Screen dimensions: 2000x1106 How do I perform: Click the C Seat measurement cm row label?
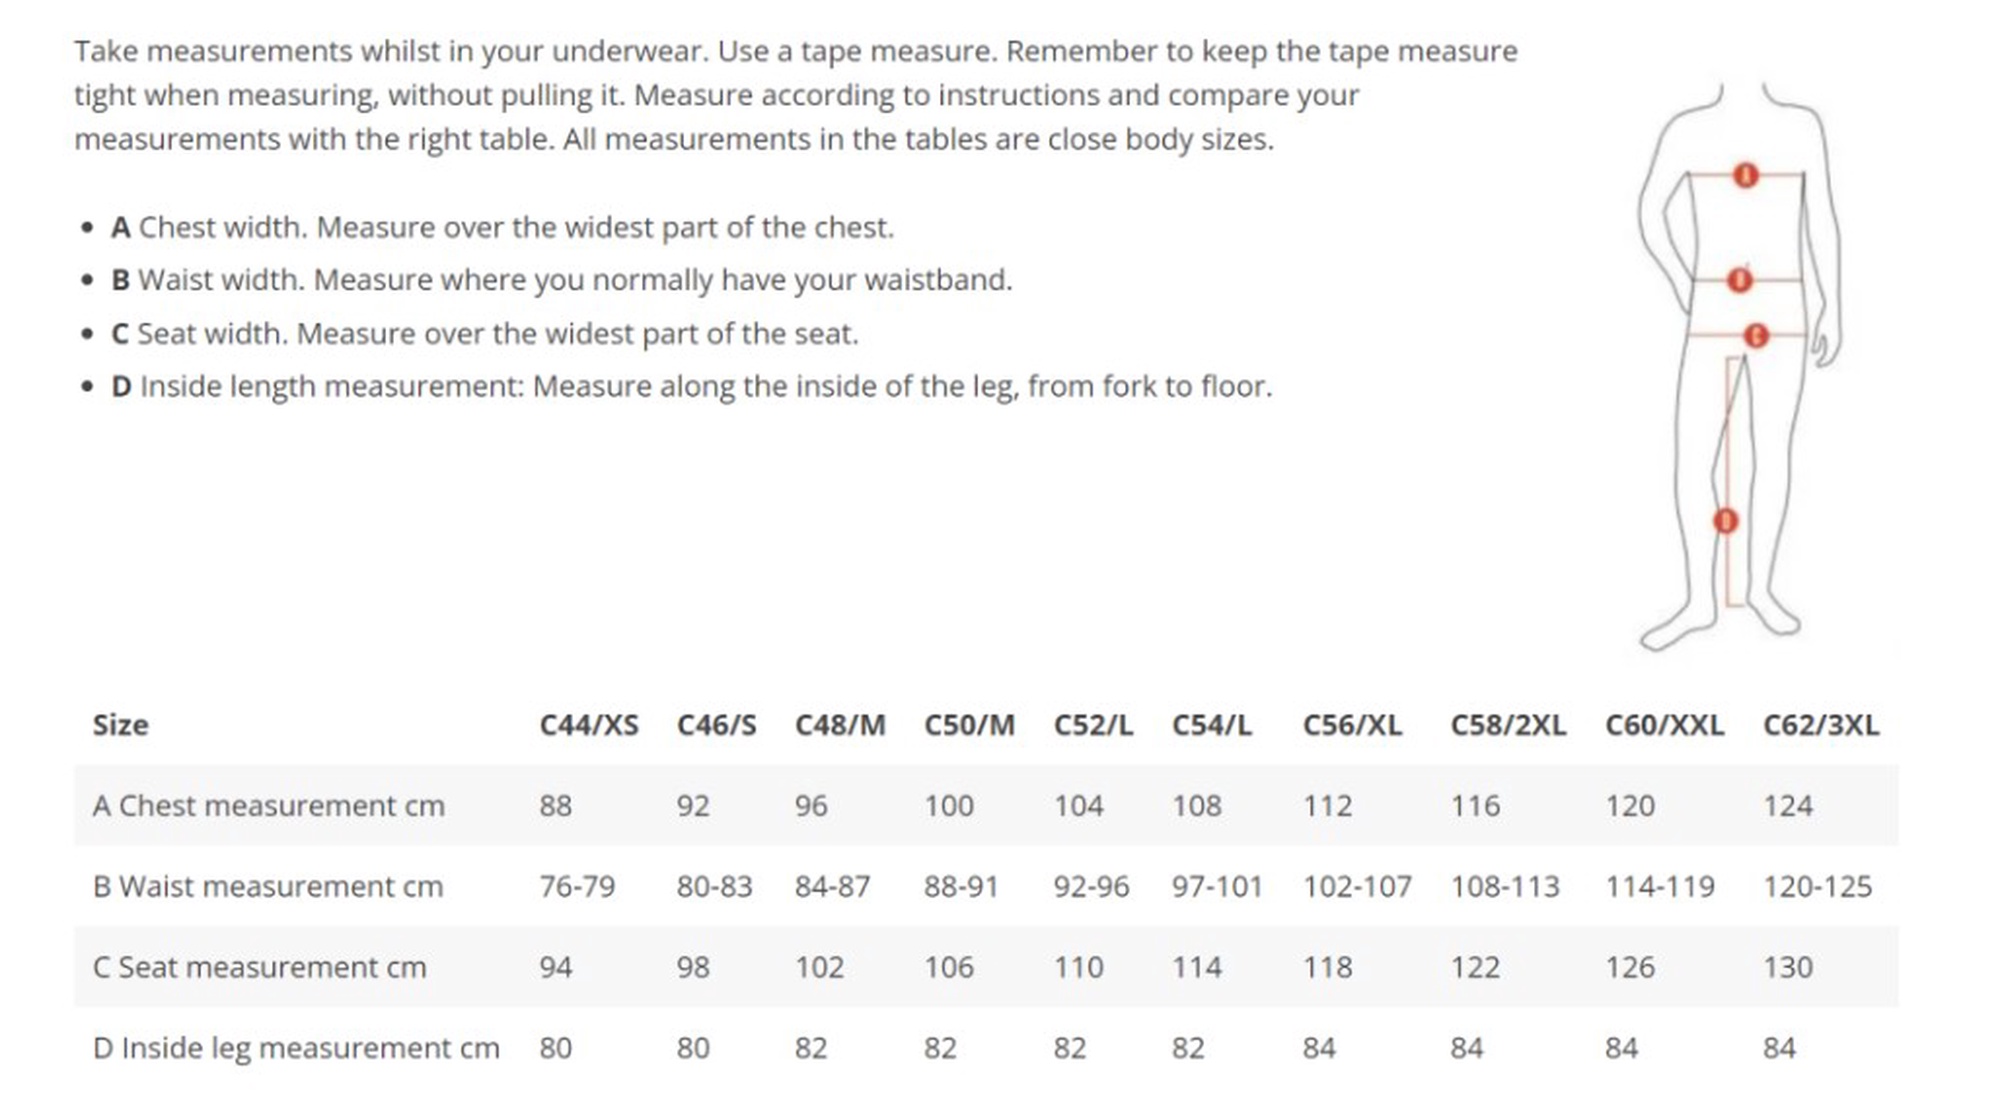[x=259, y=967]
